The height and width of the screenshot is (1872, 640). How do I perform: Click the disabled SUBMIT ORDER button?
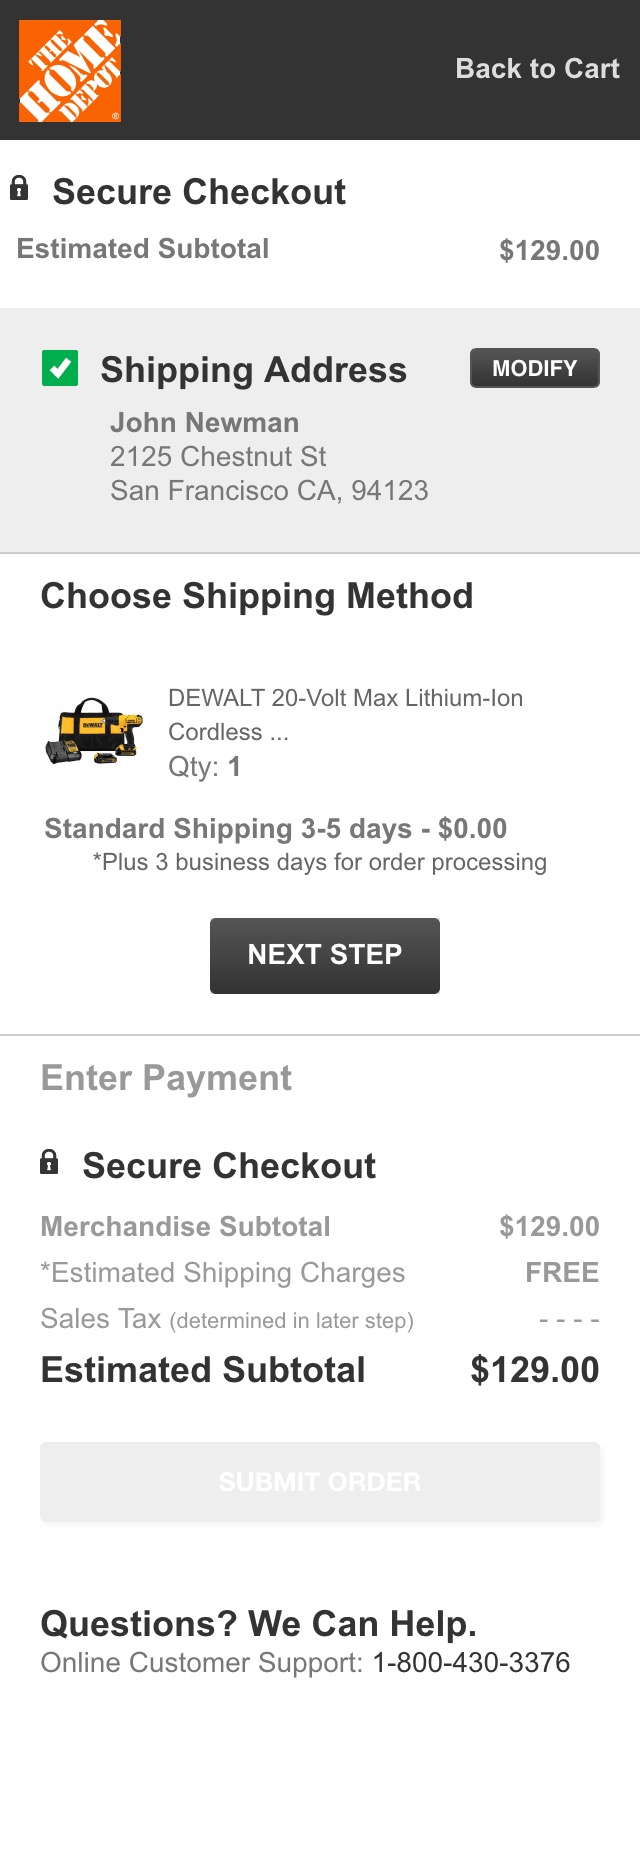pyautogui.click(x=319, y=1481)
